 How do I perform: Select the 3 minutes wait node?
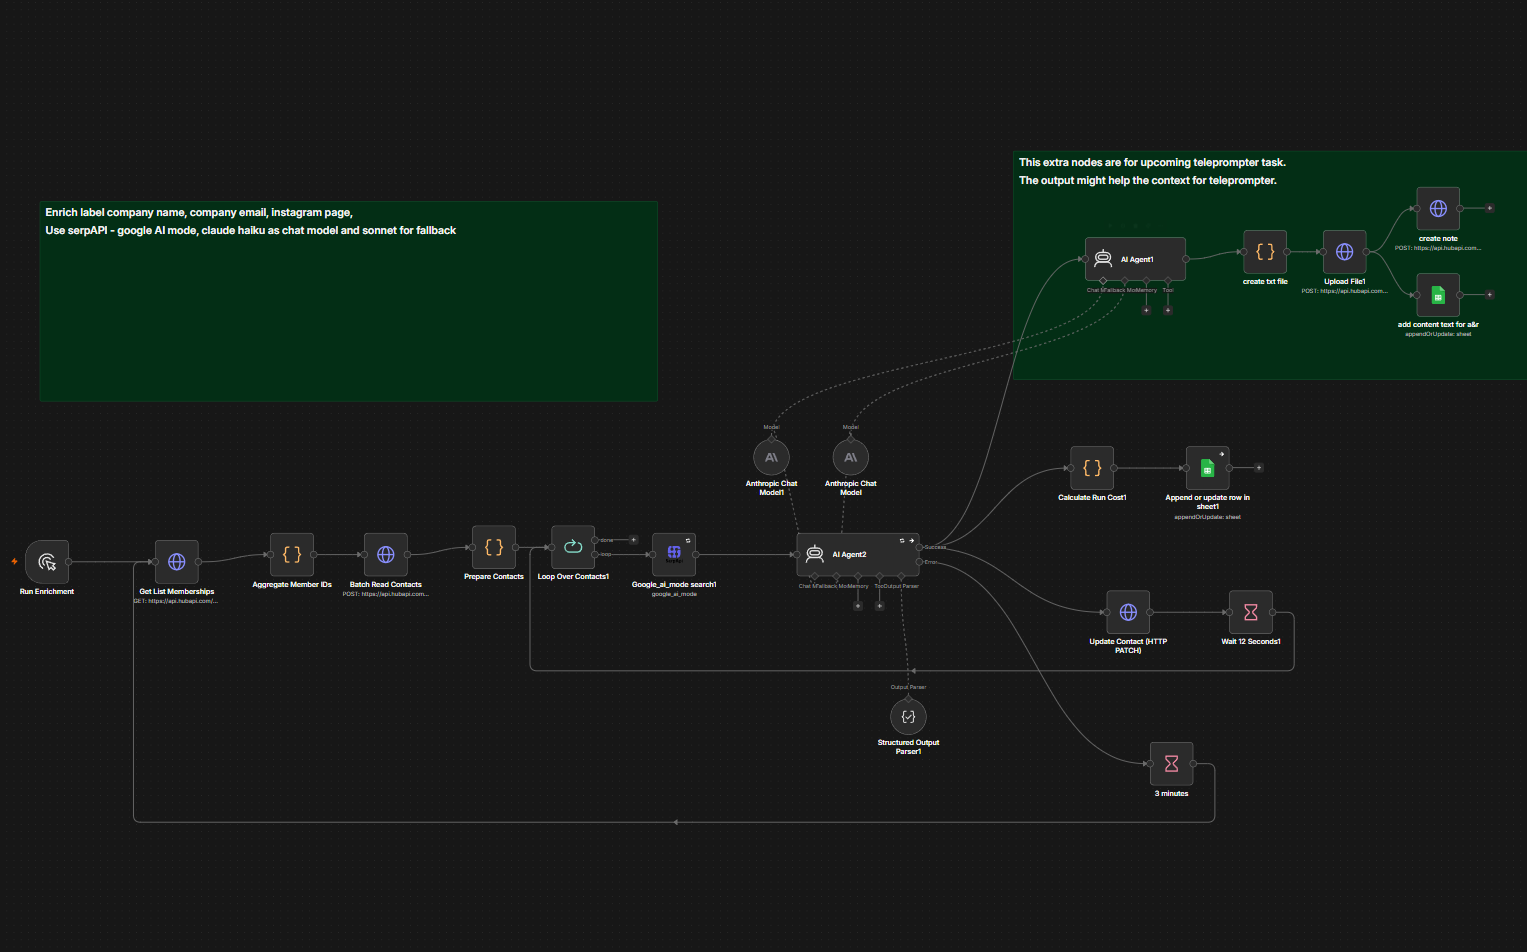click(x=1172, y=764)
